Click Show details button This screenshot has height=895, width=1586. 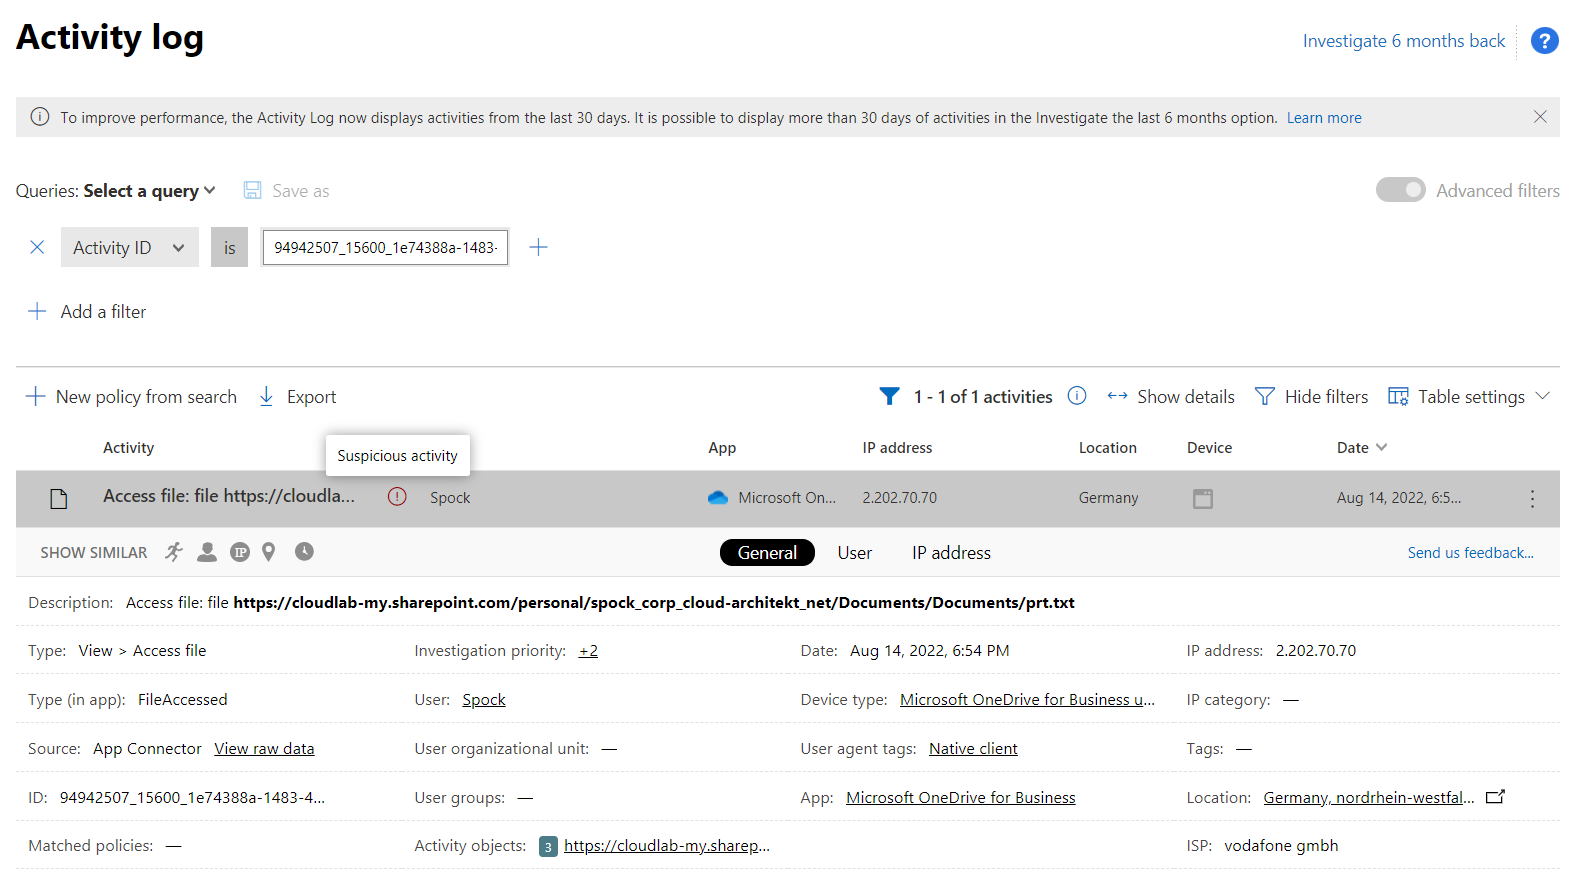(x=1171, y=396)
